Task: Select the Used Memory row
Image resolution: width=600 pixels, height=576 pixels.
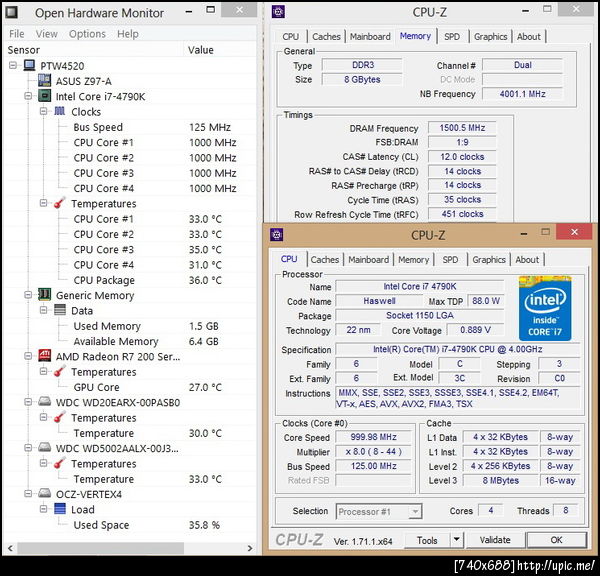Action: (130, 326)
